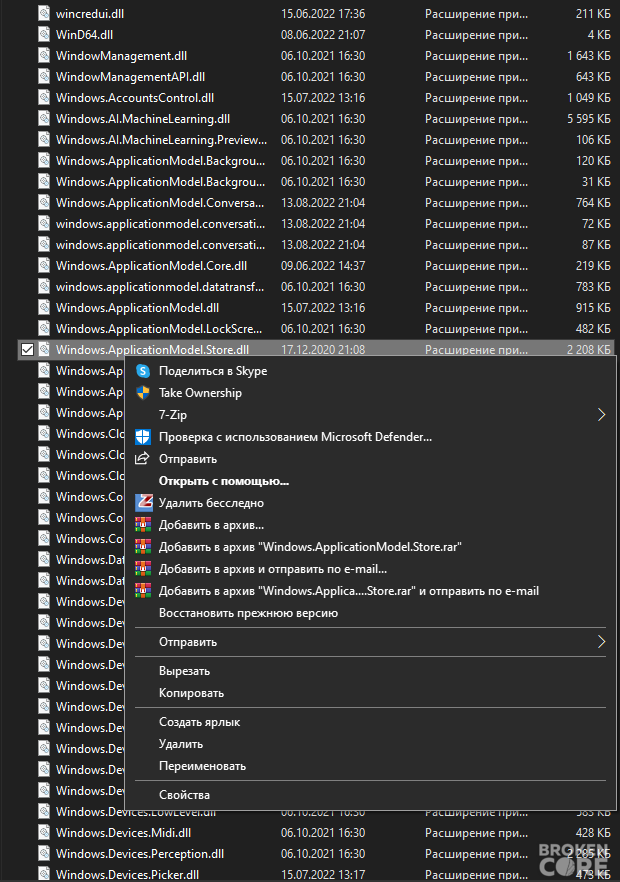620x882 pixels.
Task: Click size value 428 КБ
Action: pos(593,832)
